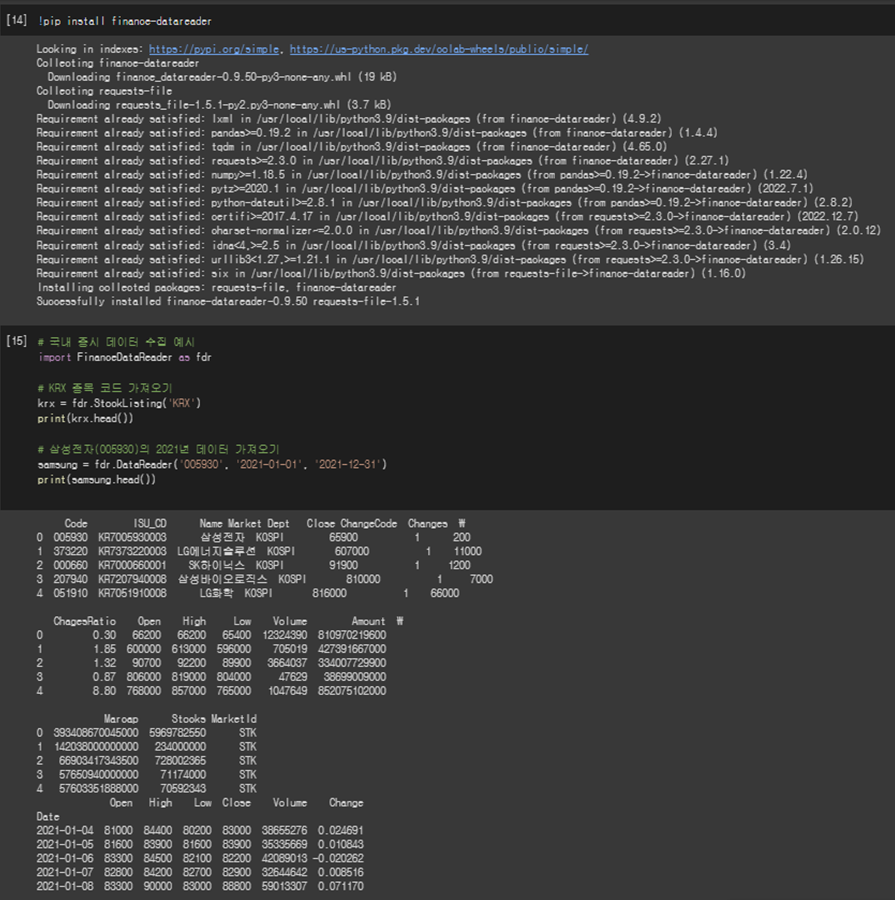Open the https://pypi.org/simple link
Screen dimensions: 895x900
click(x=214, y=49)
